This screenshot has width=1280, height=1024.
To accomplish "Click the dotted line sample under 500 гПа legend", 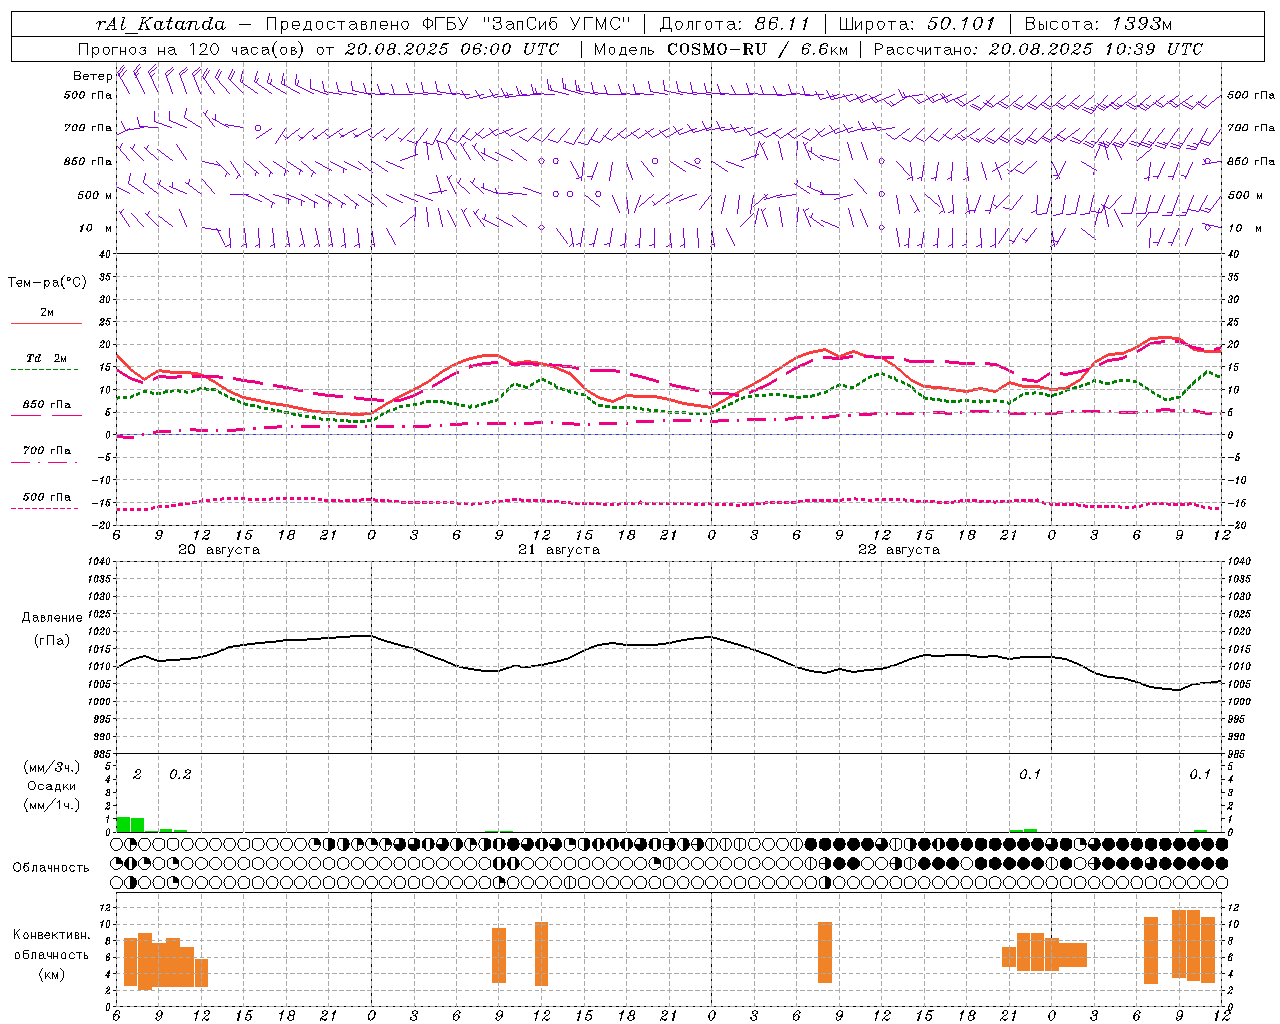I will coord(45,509).
